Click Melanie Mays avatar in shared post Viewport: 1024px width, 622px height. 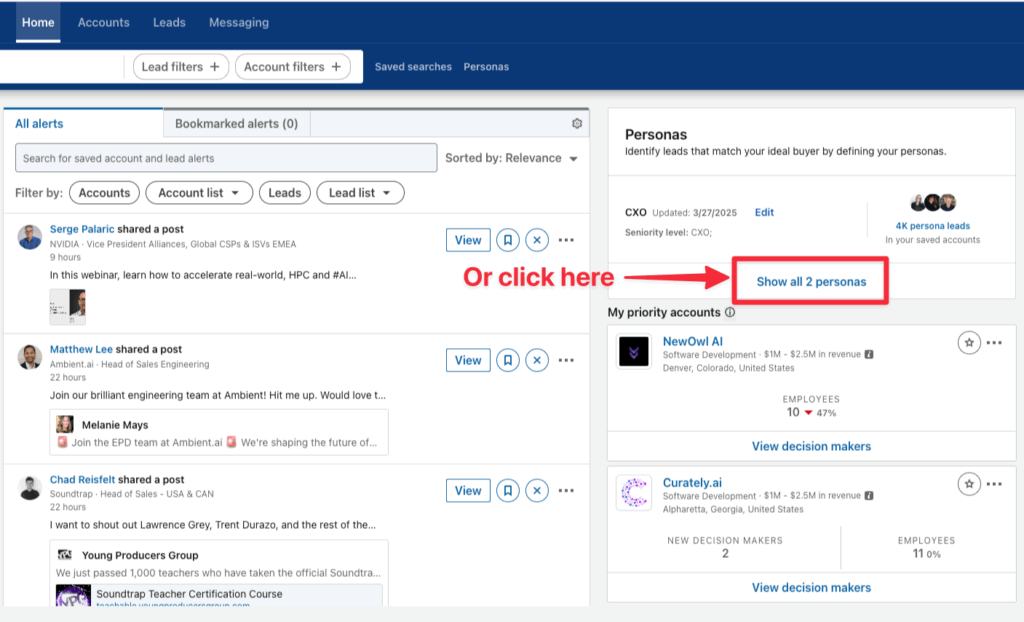pyautogui.click(x=65, y=424)
